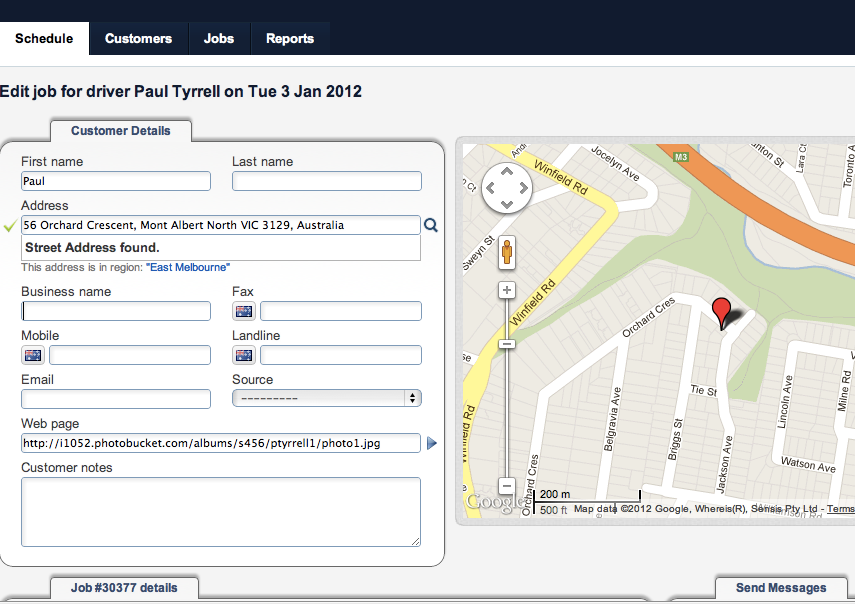Switch to the Schedule tab
855x604 pixels.
point(44,39)
